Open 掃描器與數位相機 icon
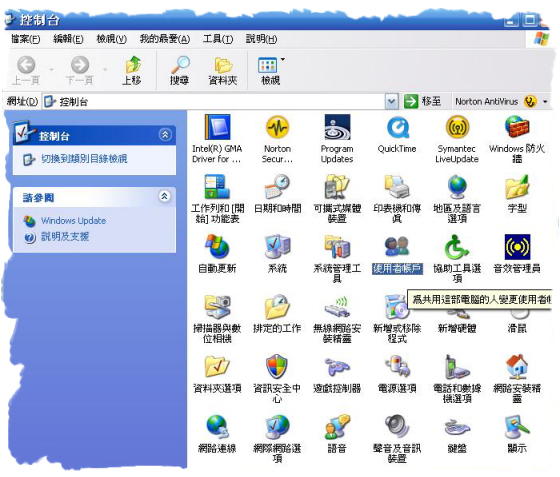The image size is (560, 477). pyautogui.click(x=217, y=306)
